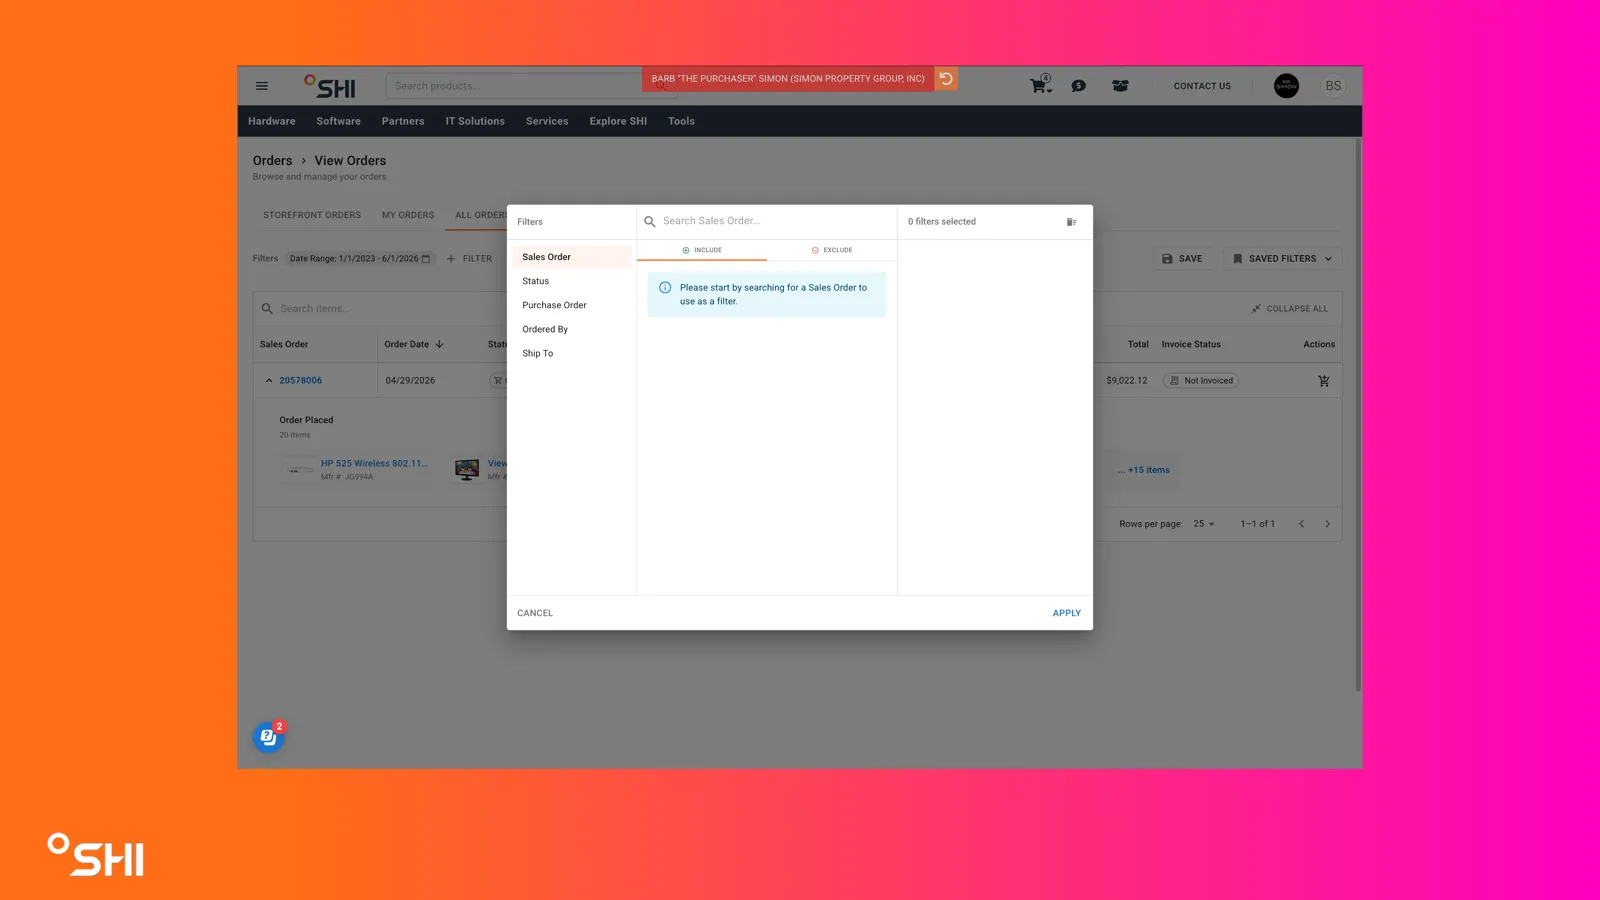Apply the selected filters
The height and width of the screenshot is (900, 1600).
(x=1066, y=613)
